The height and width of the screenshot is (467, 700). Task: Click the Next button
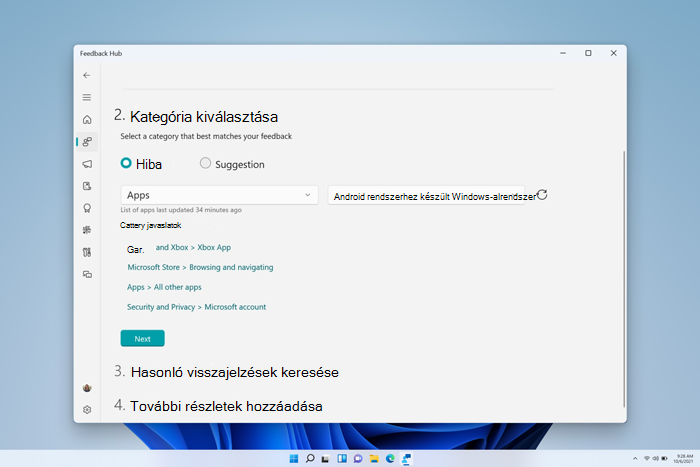pyautogui.click(x=142, y=338)
